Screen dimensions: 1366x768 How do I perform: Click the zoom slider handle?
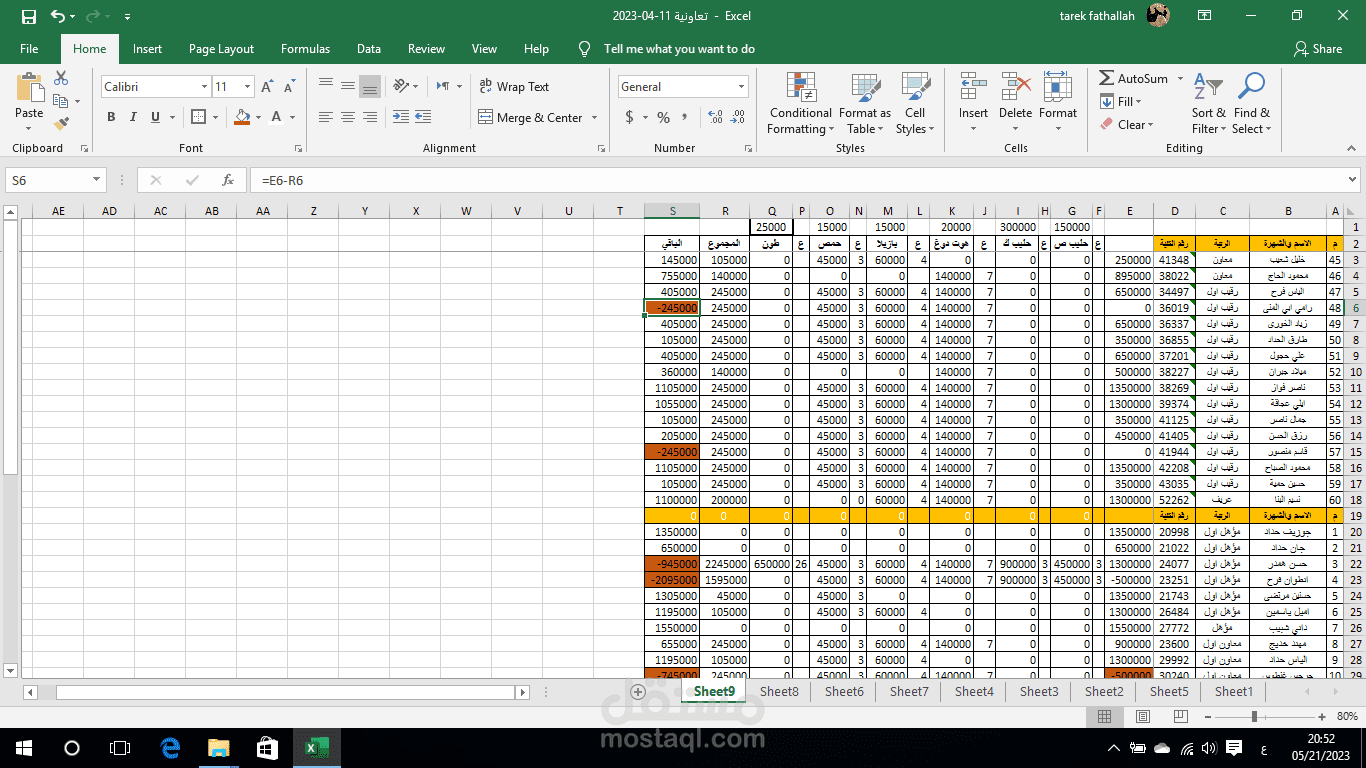click(1253, 717)
